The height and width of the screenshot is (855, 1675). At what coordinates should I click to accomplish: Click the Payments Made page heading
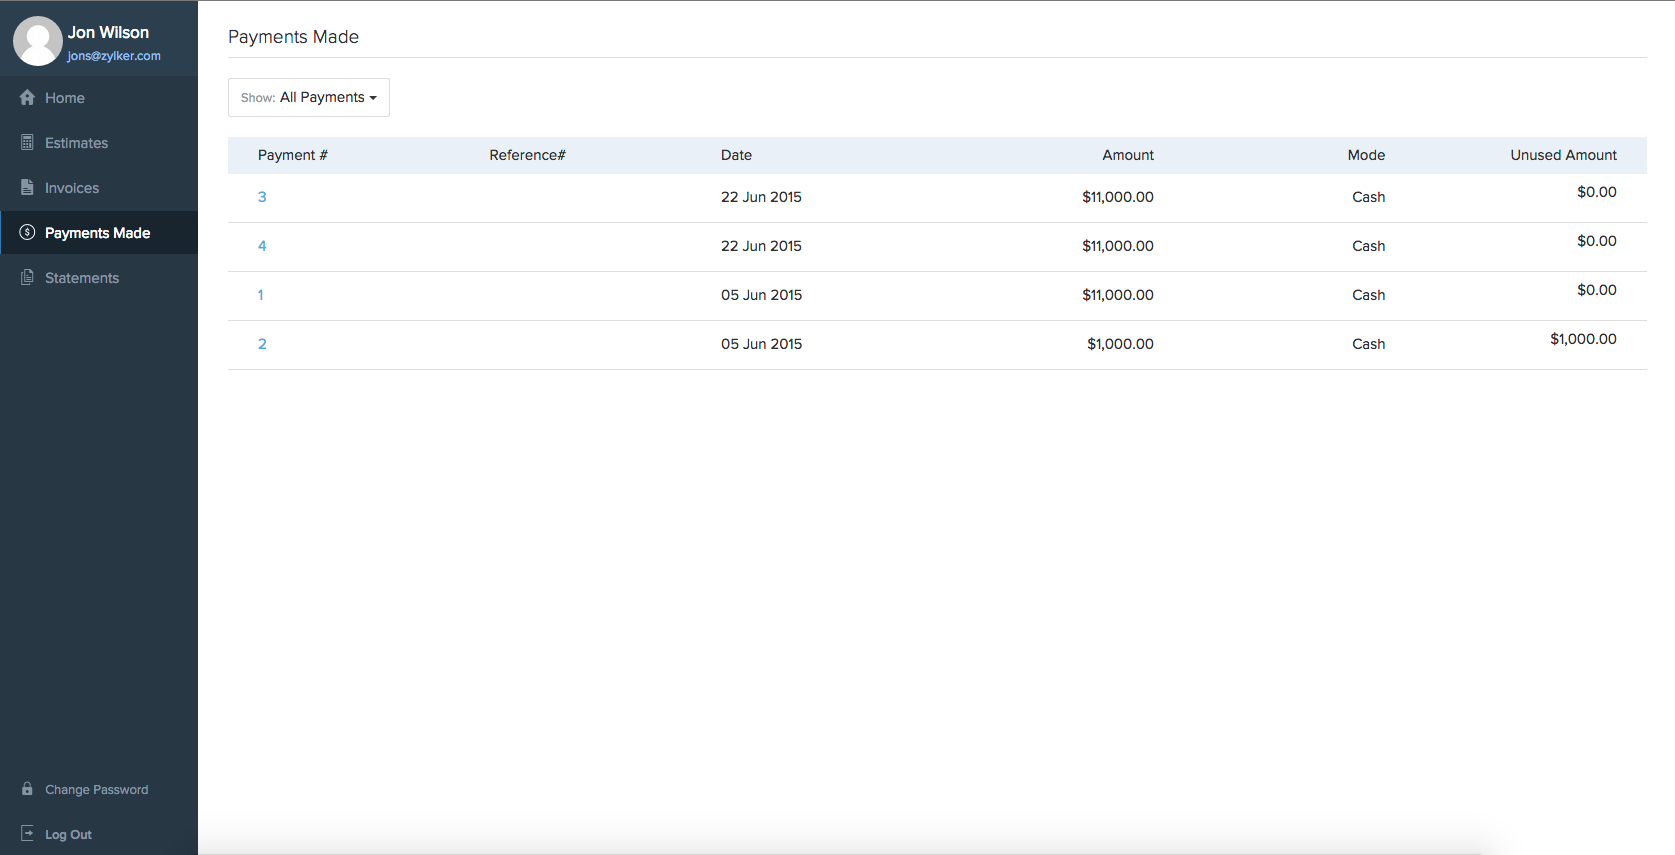pyautogui.click(x=293, y=37)
